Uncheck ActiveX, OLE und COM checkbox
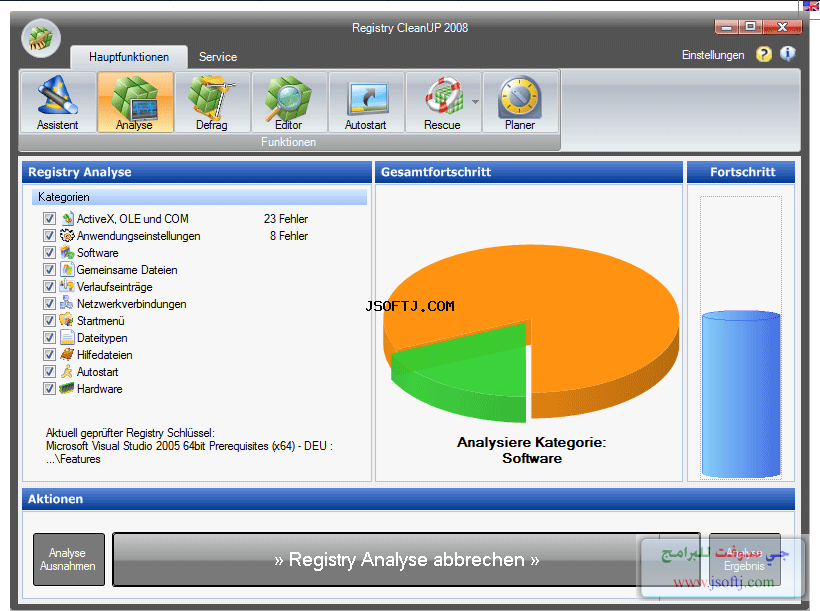Image resolution: width=820 pixels, height=611 pixels. tap(49, 219)
